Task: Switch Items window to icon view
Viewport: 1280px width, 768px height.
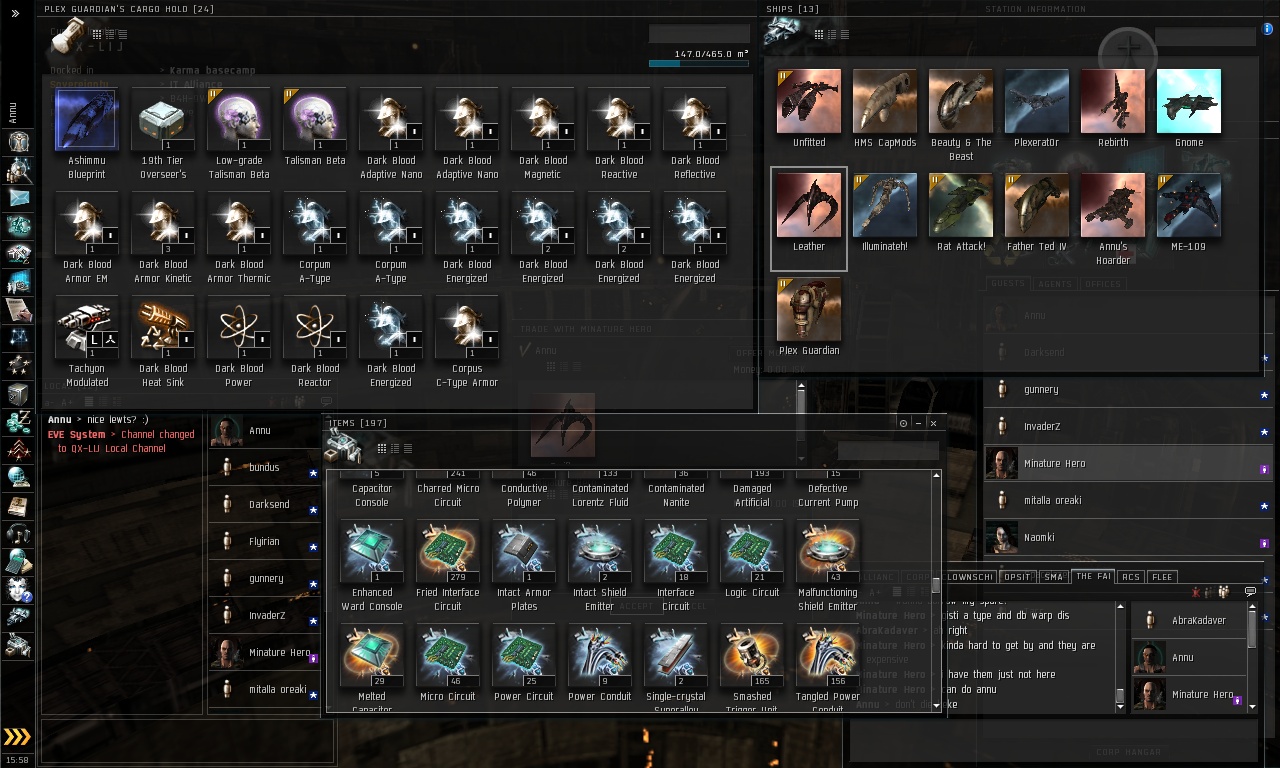Action: [x=382, y=449]
